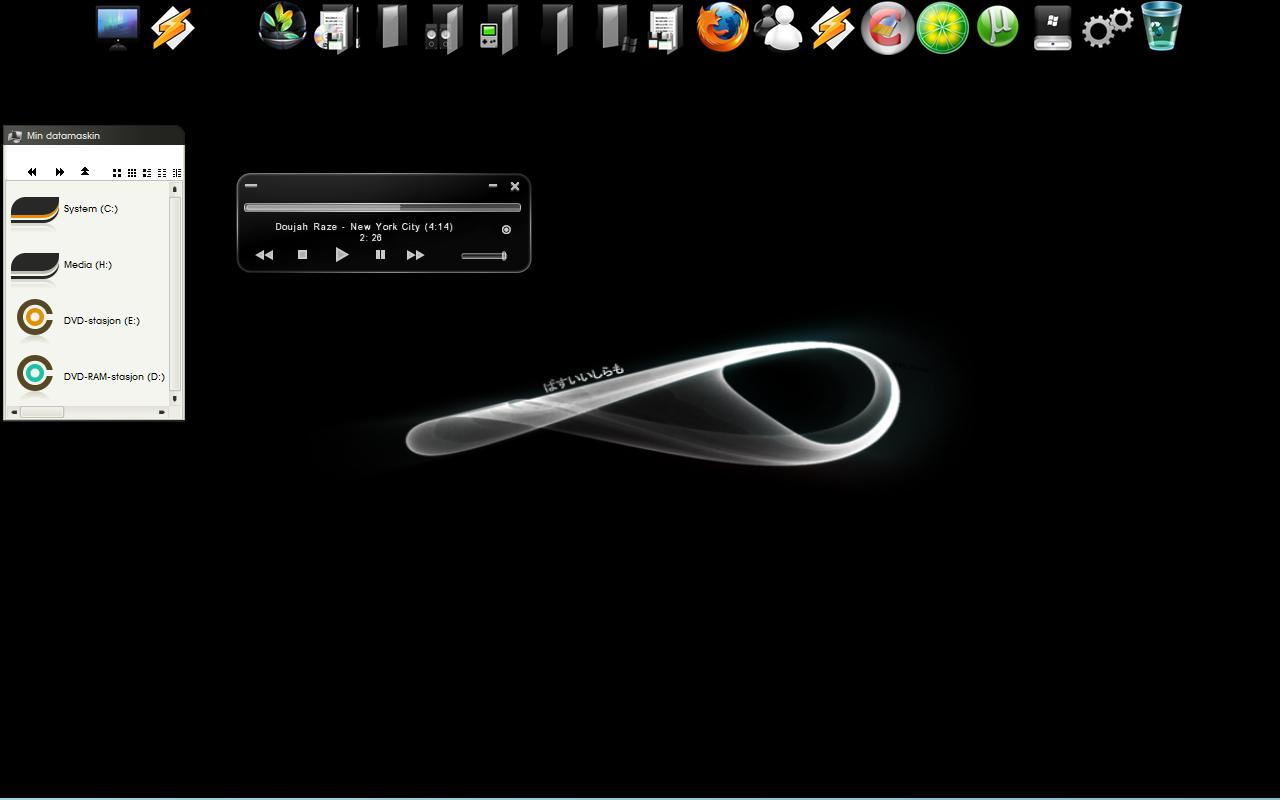Go up one folder level in Min datamaskin
The image size is (1280, 800).
[x=85, y=172]
